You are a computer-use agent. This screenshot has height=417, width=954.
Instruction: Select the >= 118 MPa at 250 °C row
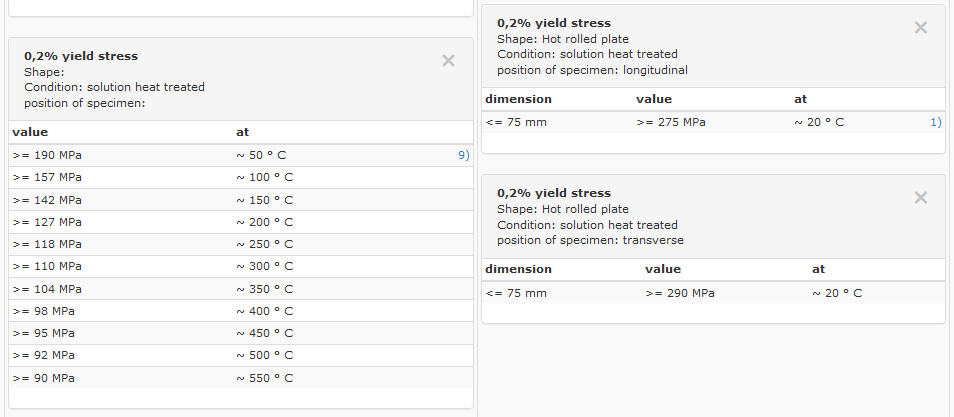point(241,244)
